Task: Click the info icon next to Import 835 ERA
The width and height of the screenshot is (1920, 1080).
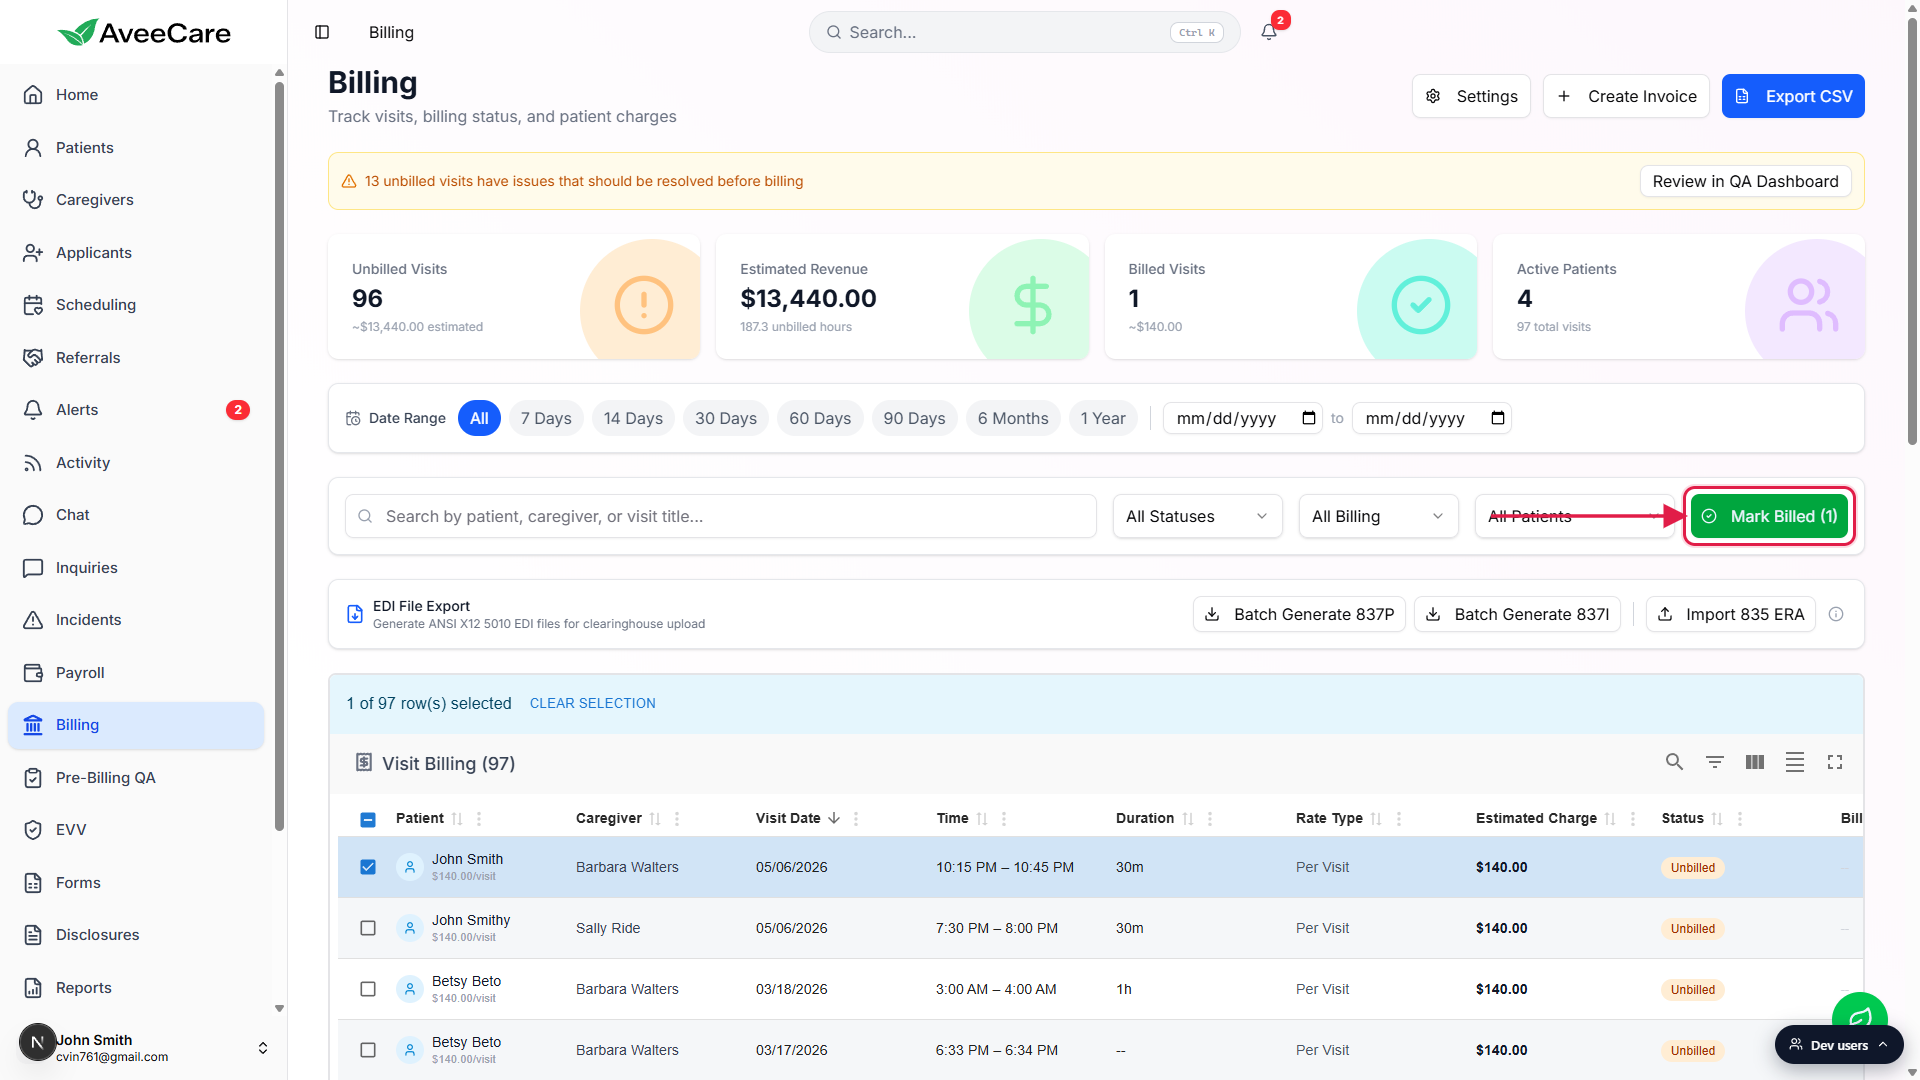Action: tap(1836, 614)
